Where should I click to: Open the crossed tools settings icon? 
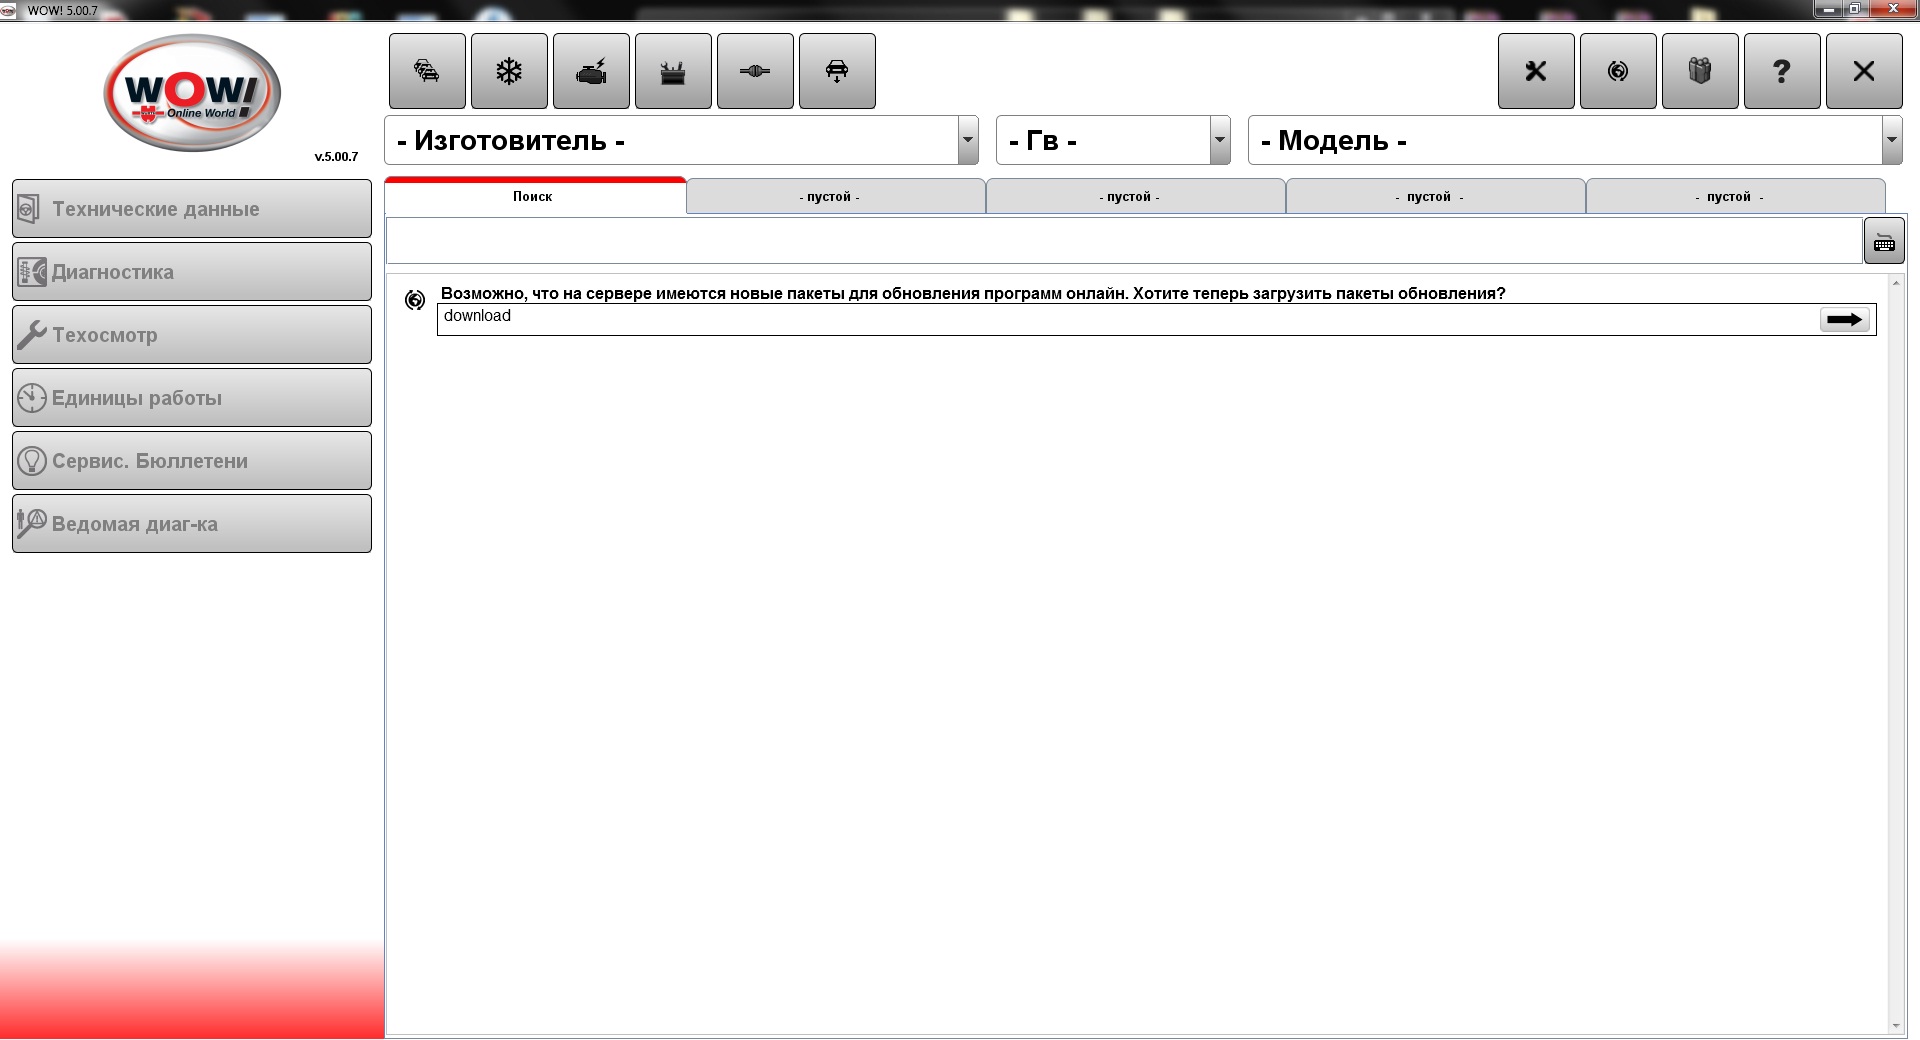[x=1536, y=71]
